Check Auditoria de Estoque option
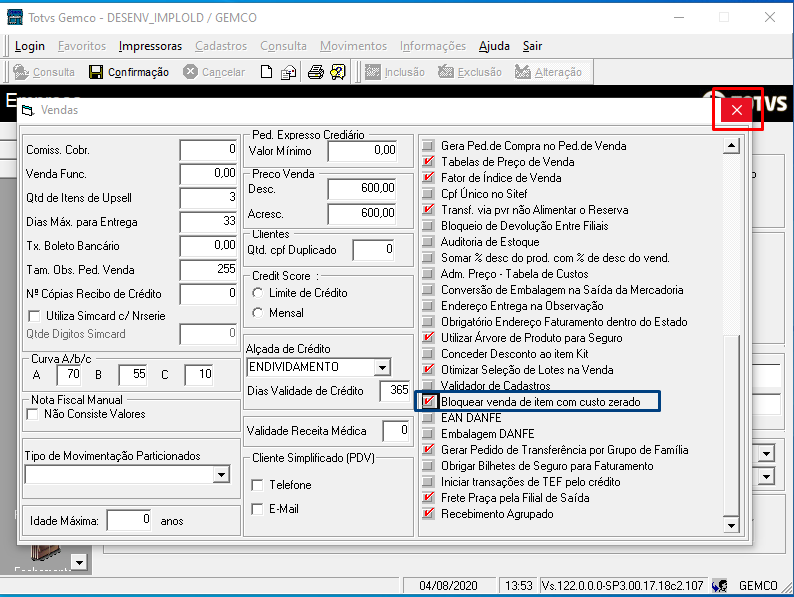Viewport: 794px width, 597px height. [x=428, y=242]
